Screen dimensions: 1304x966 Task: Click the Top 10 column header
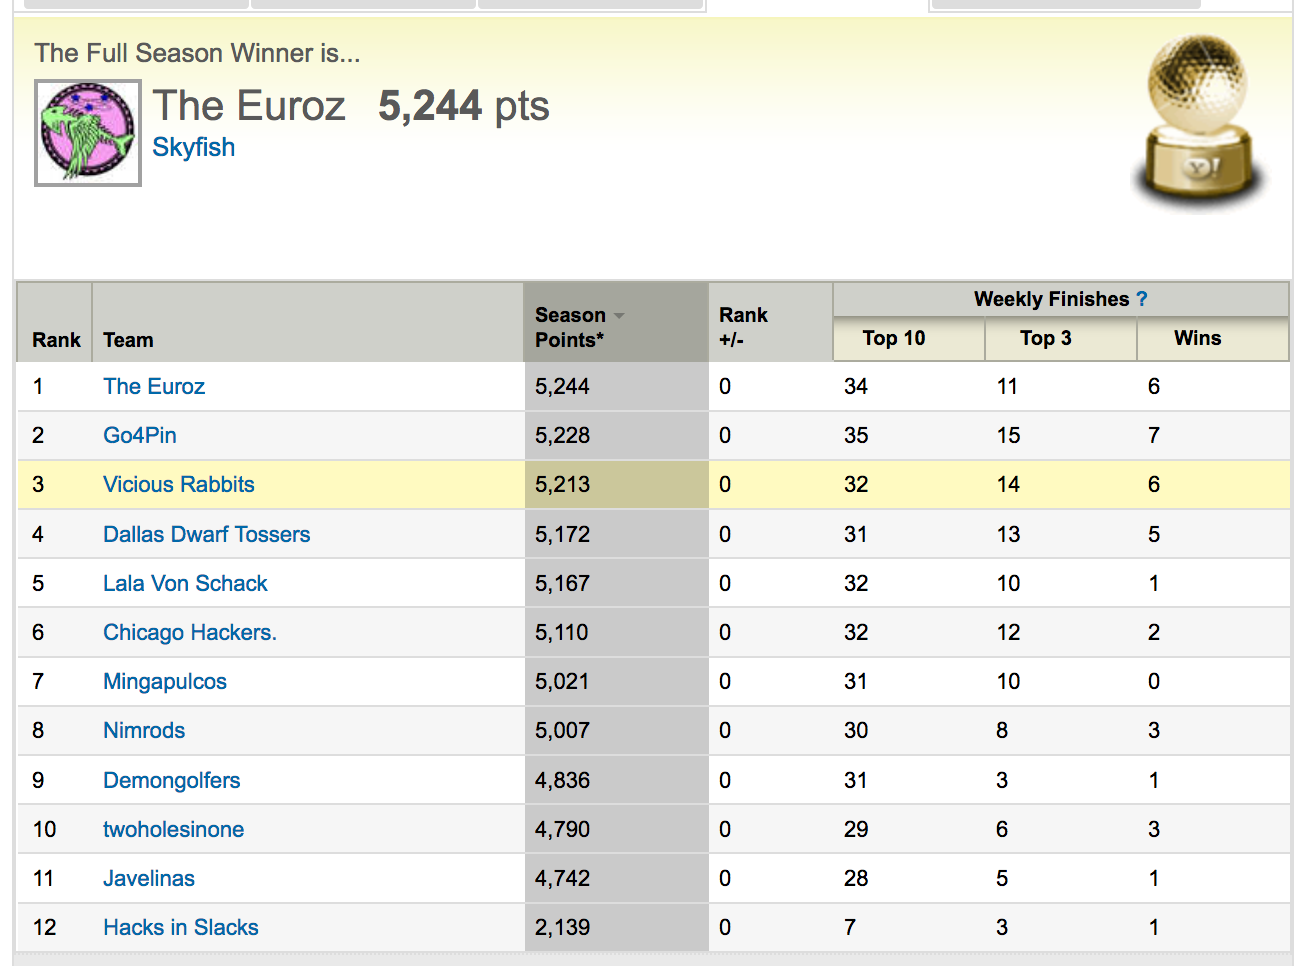894,338
